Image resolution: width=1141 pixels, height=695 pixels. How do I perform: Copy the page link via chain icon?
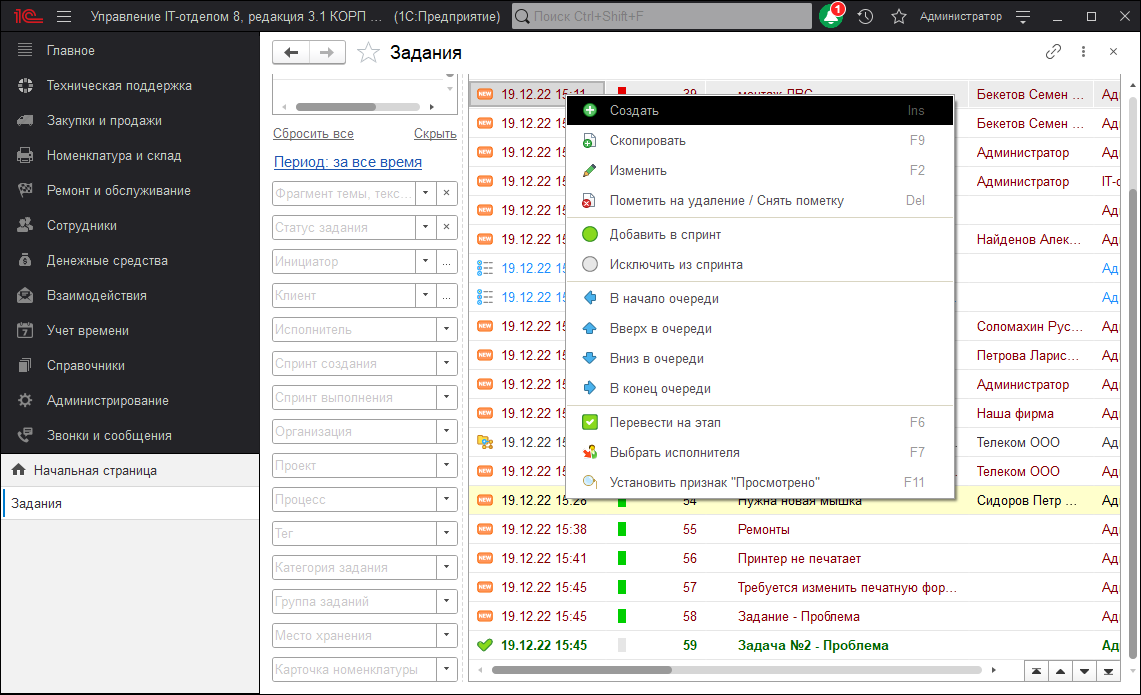pos(1053,52)
